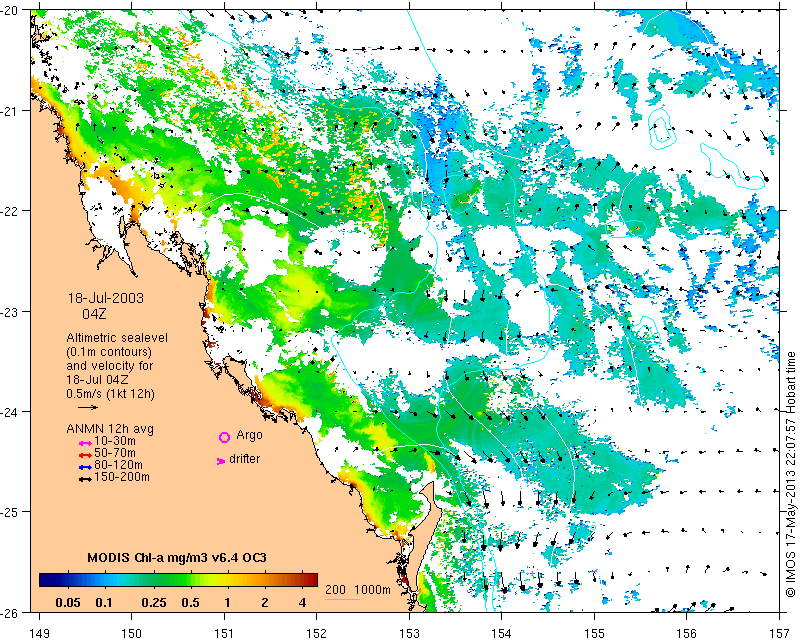Click the magenta Argo circle marker
This screenshot has width=800, height=640.
tap(224, 437)
